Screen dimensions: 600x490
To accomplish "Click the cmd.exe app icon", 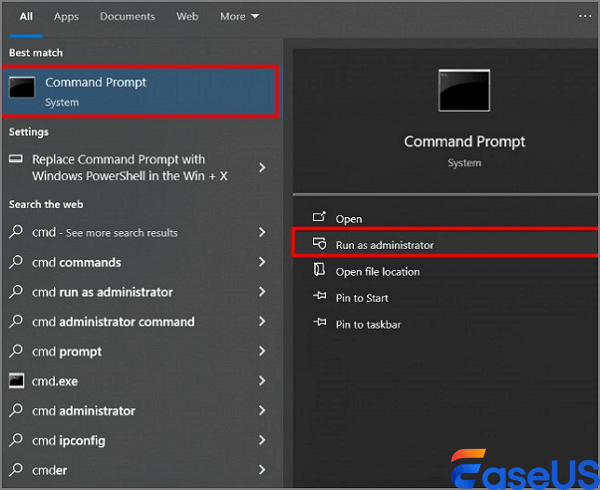I will pos(16,381).
